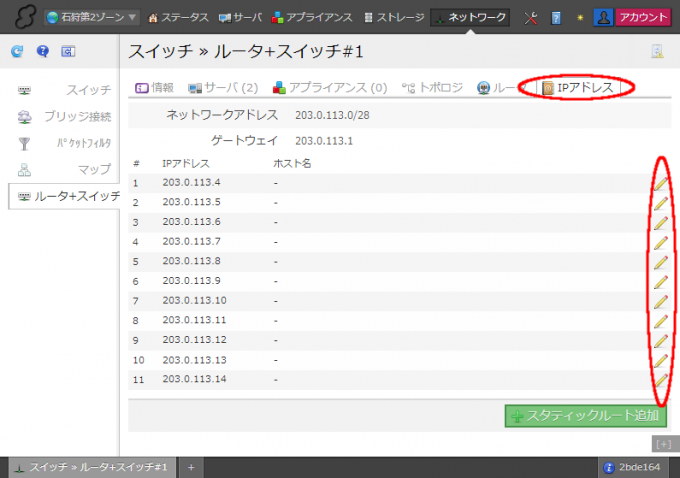Image resolution: width=680 pixels, height=478 pixels.
Task: Edit hostname of IP address 203.0.113.8
Action: pos(660,262)
